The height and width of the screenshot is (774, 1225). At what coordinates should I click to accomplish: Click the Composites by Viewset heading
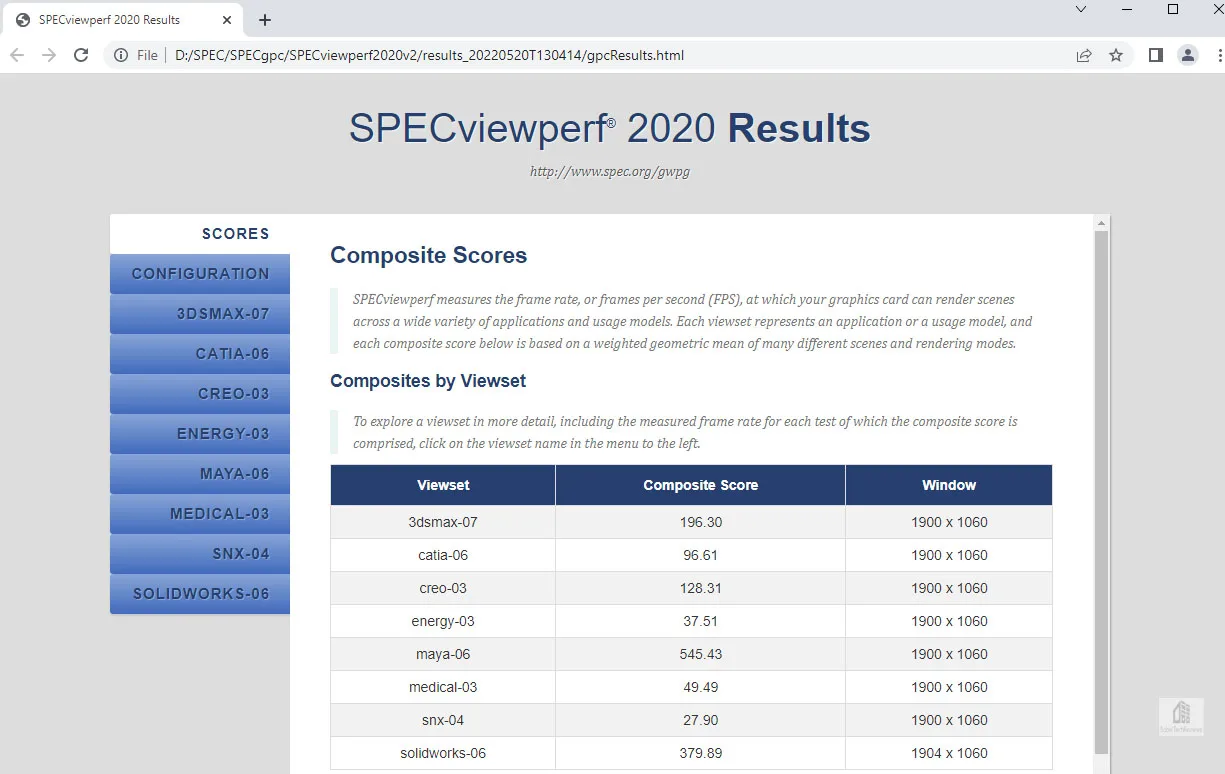[x=428, y=381]
